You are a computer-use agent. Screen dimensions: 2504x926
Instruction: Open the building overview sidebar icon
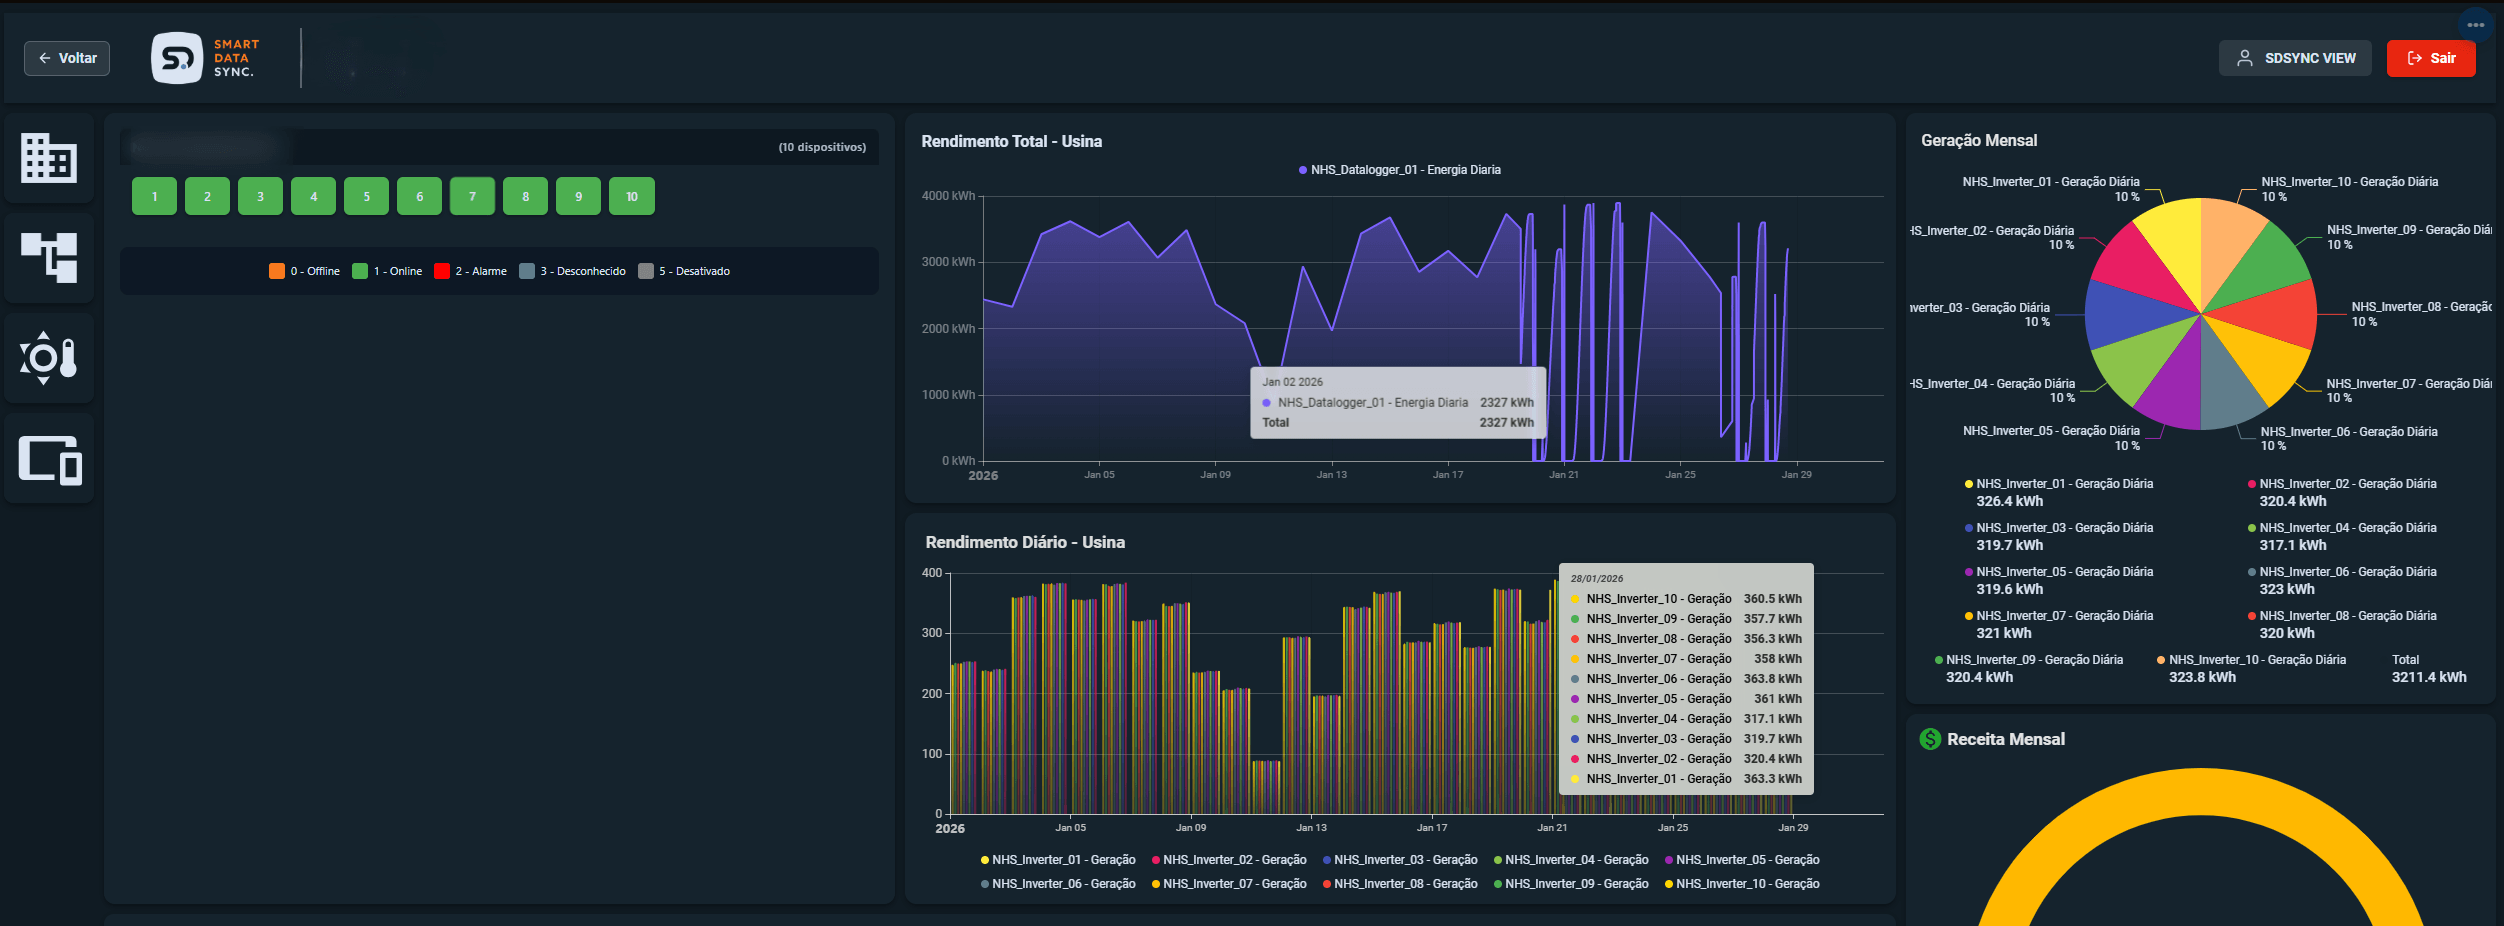(x=49, y=158)
